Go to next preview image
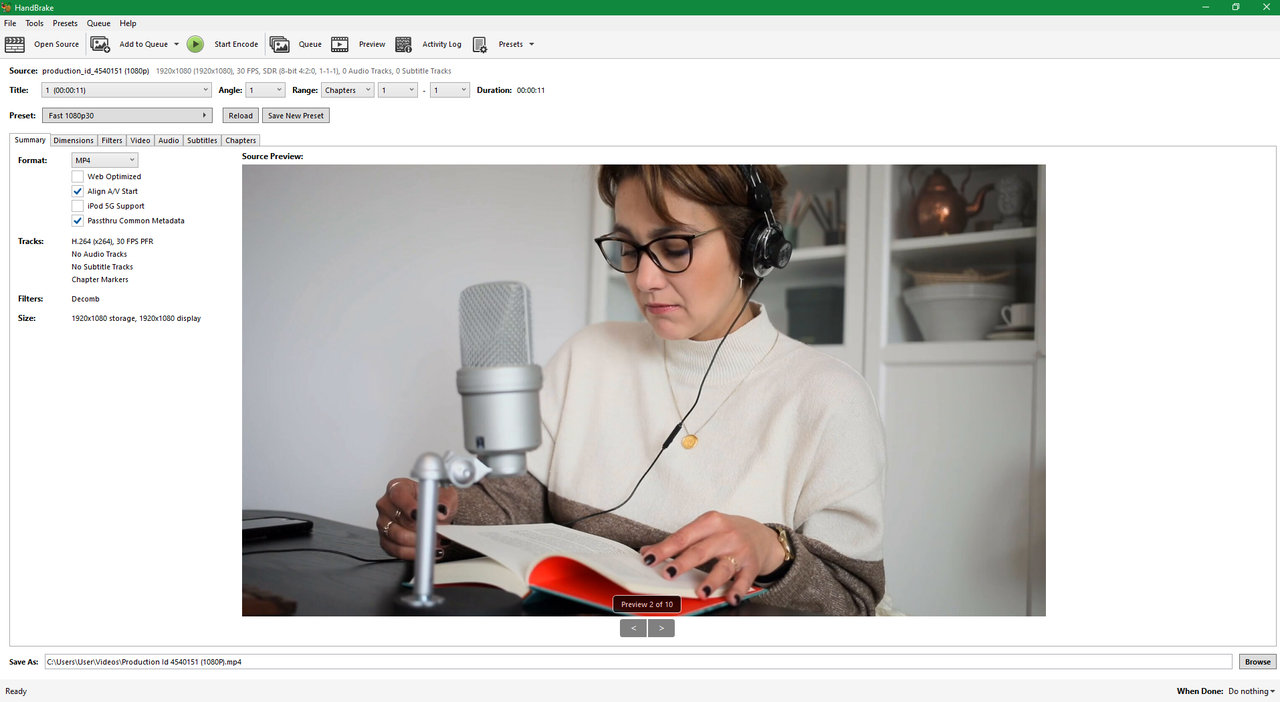The image size is (1280, 702). (x=661, y=628)
